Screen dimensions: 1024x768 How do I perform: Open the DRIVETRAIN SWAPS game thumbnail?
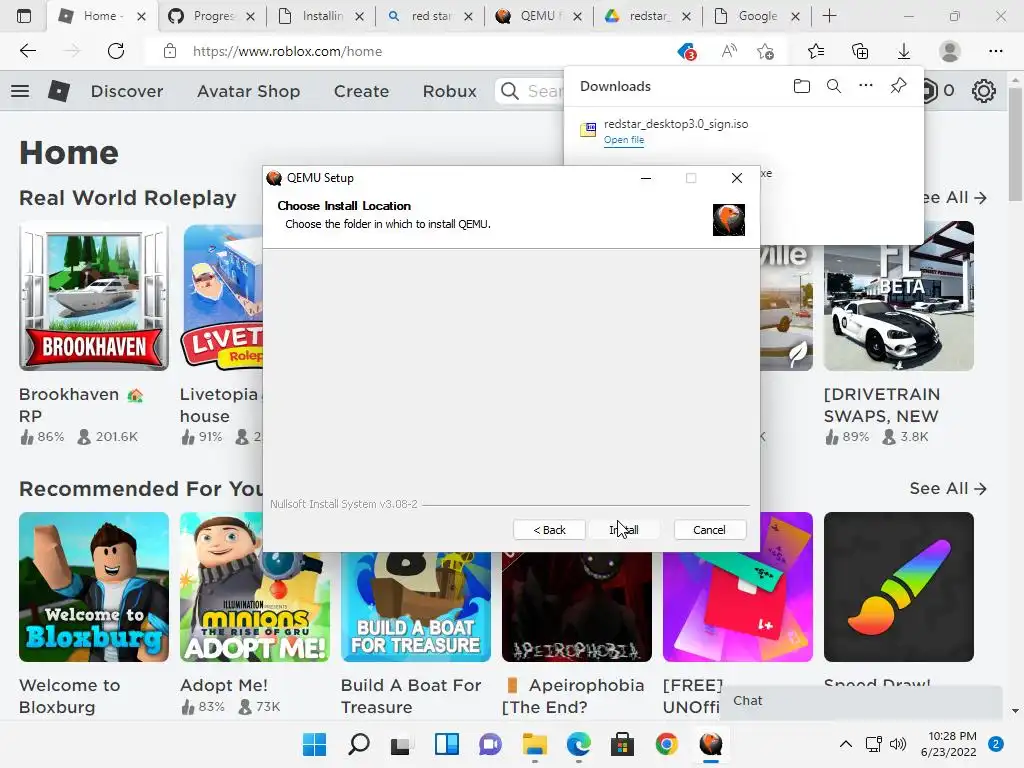coord(899,296)
